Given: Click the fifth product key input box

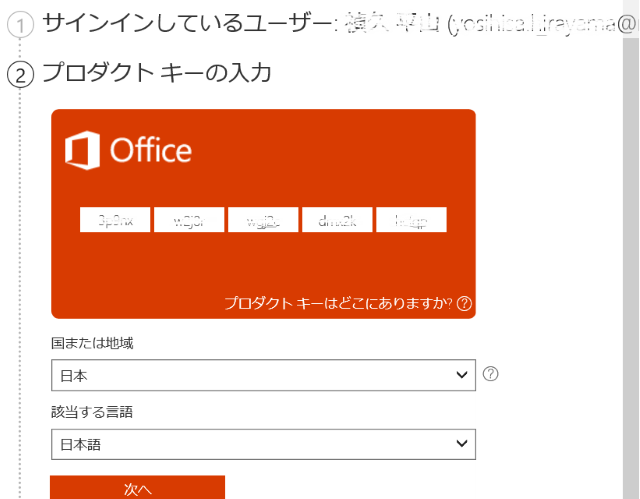Looking at the screenshot, I should (411, 220).
